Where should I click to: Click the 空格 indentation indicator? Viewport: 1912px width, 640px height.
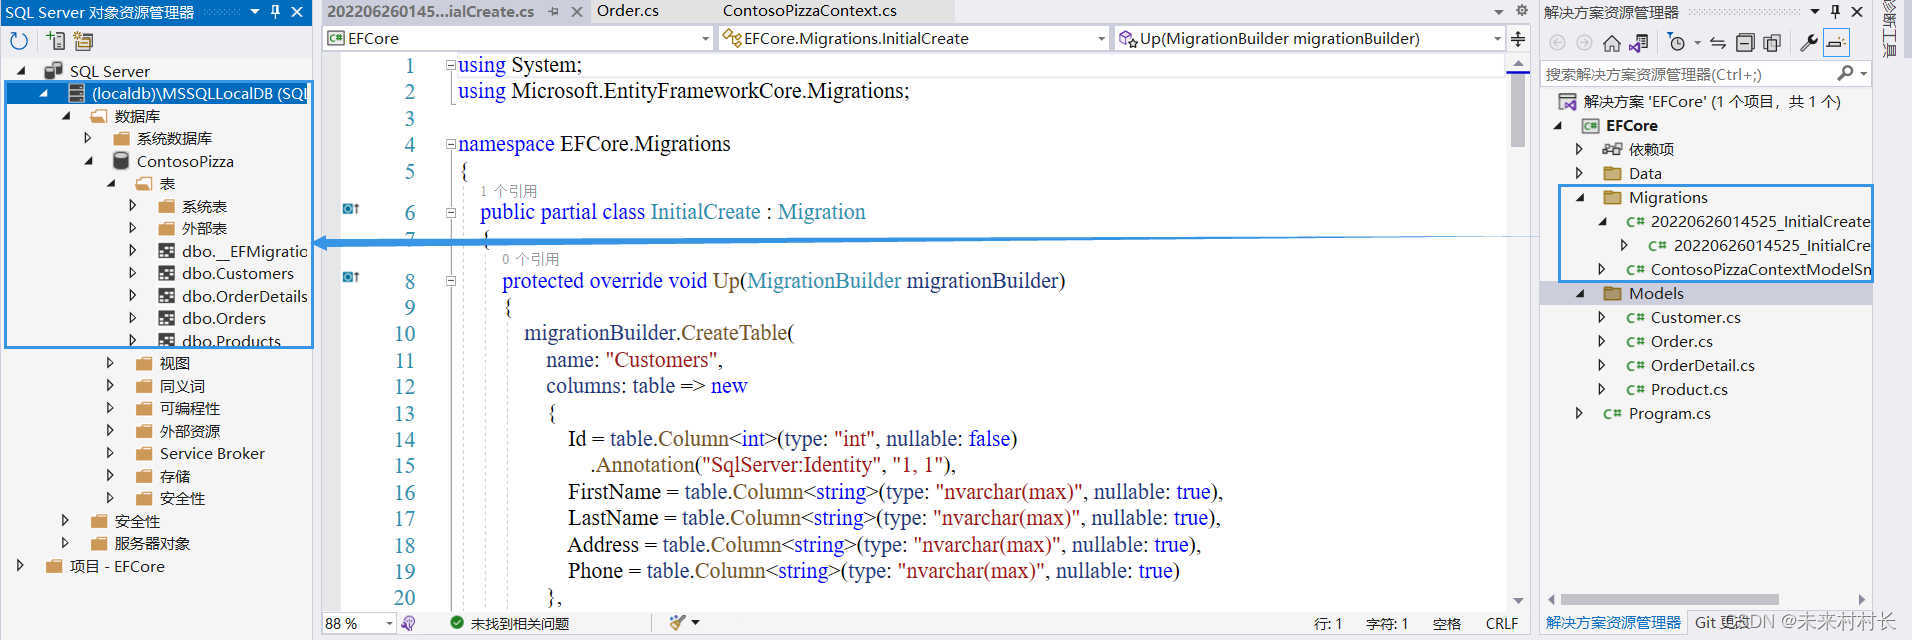(x=1446, y=623)
